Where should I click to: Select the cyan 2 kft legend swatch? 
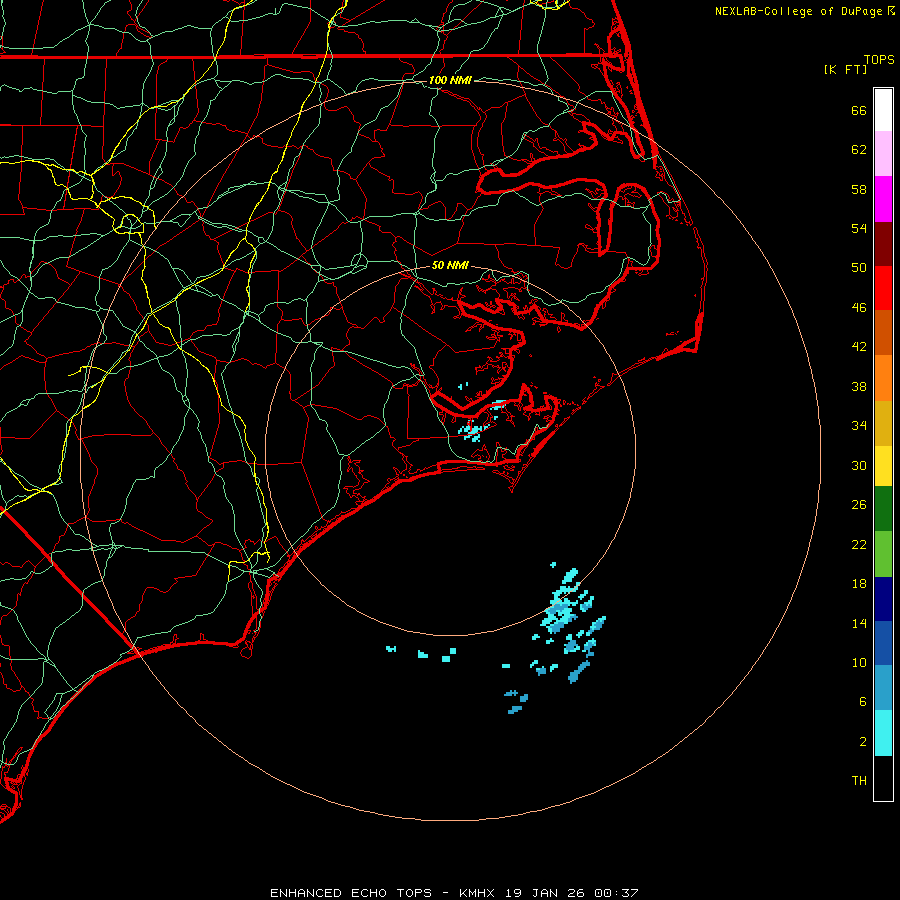pyautogui.click(x=883, y=733)
